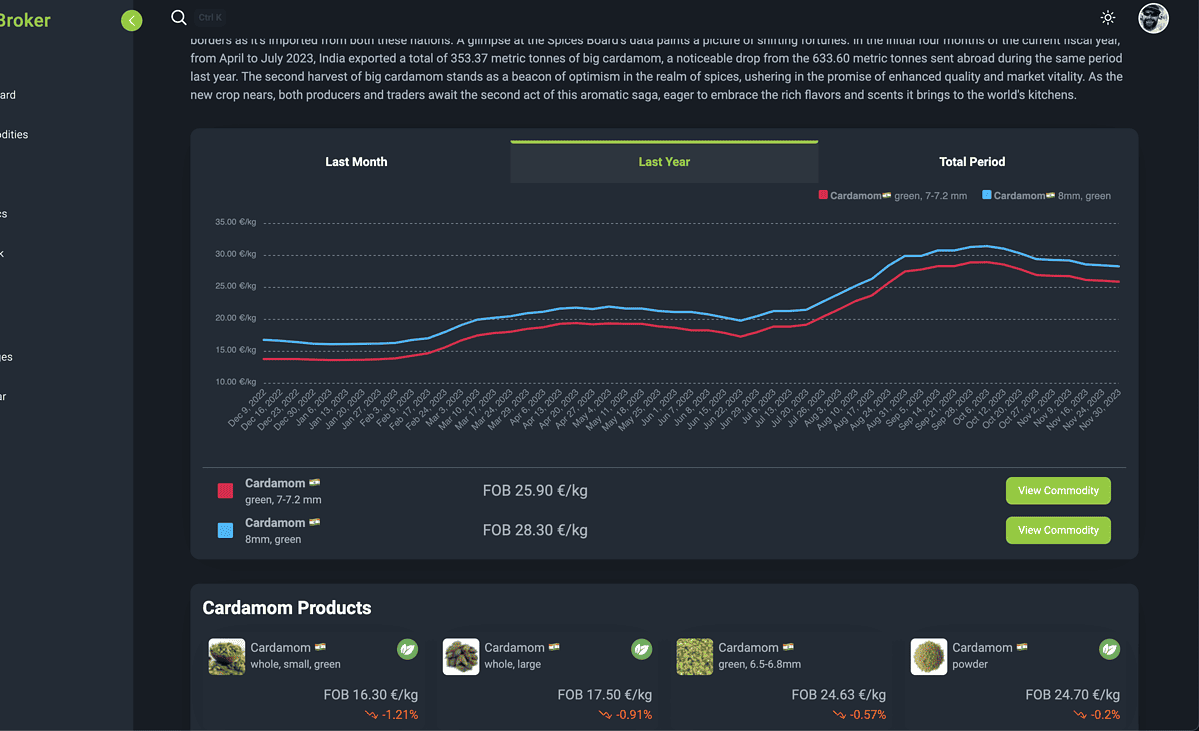Click the downtrend arrow icon next to -1.21%
1199x731 pixels.
371,715
